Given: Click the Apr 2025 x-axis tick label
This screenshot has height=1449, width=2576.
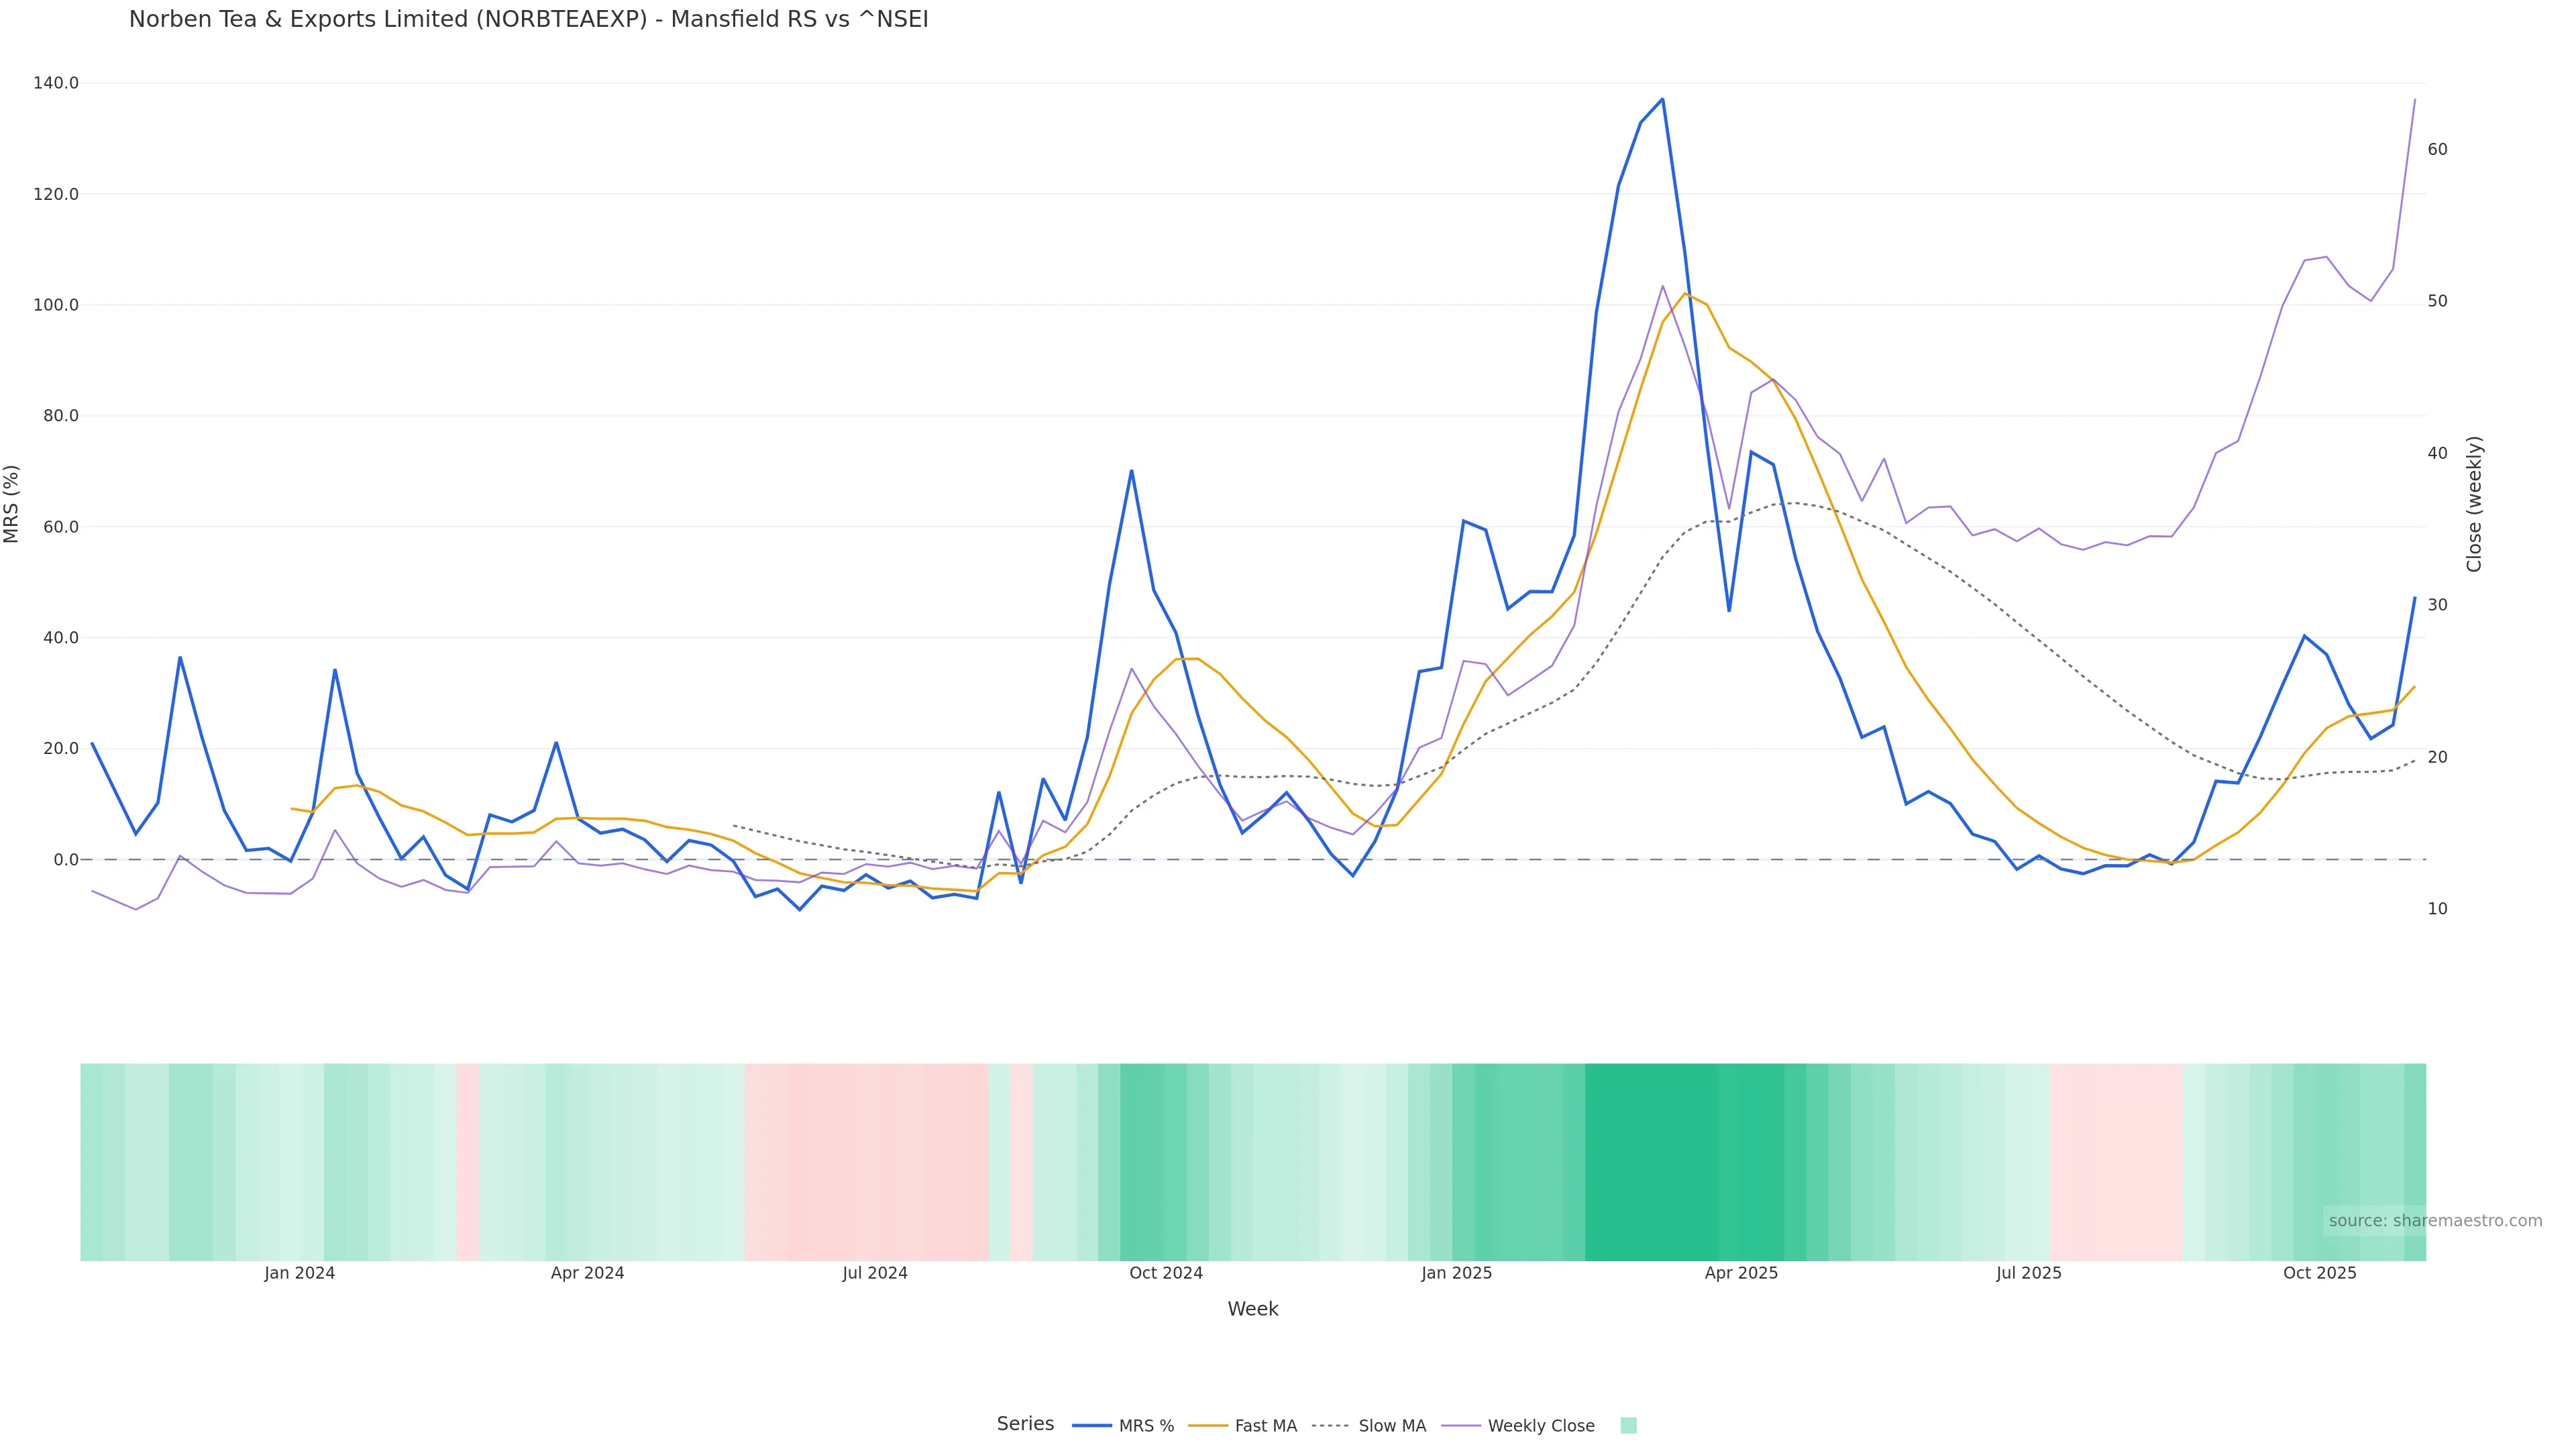Looking at the screenshot, I should click(1741, 1274).
